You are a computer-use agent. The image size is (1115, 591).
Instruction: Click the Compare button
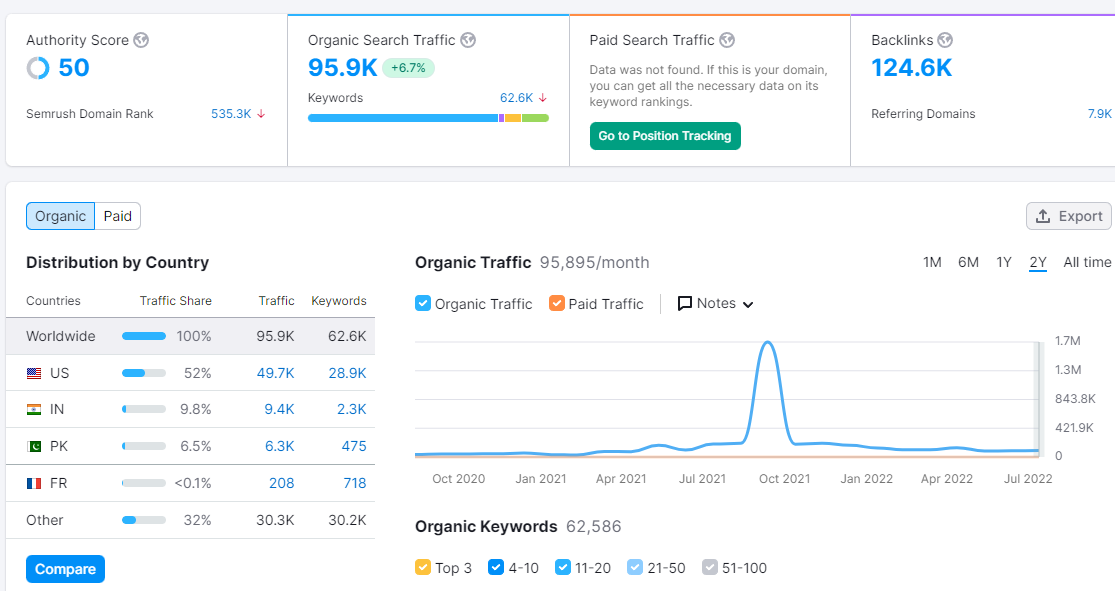65,569
